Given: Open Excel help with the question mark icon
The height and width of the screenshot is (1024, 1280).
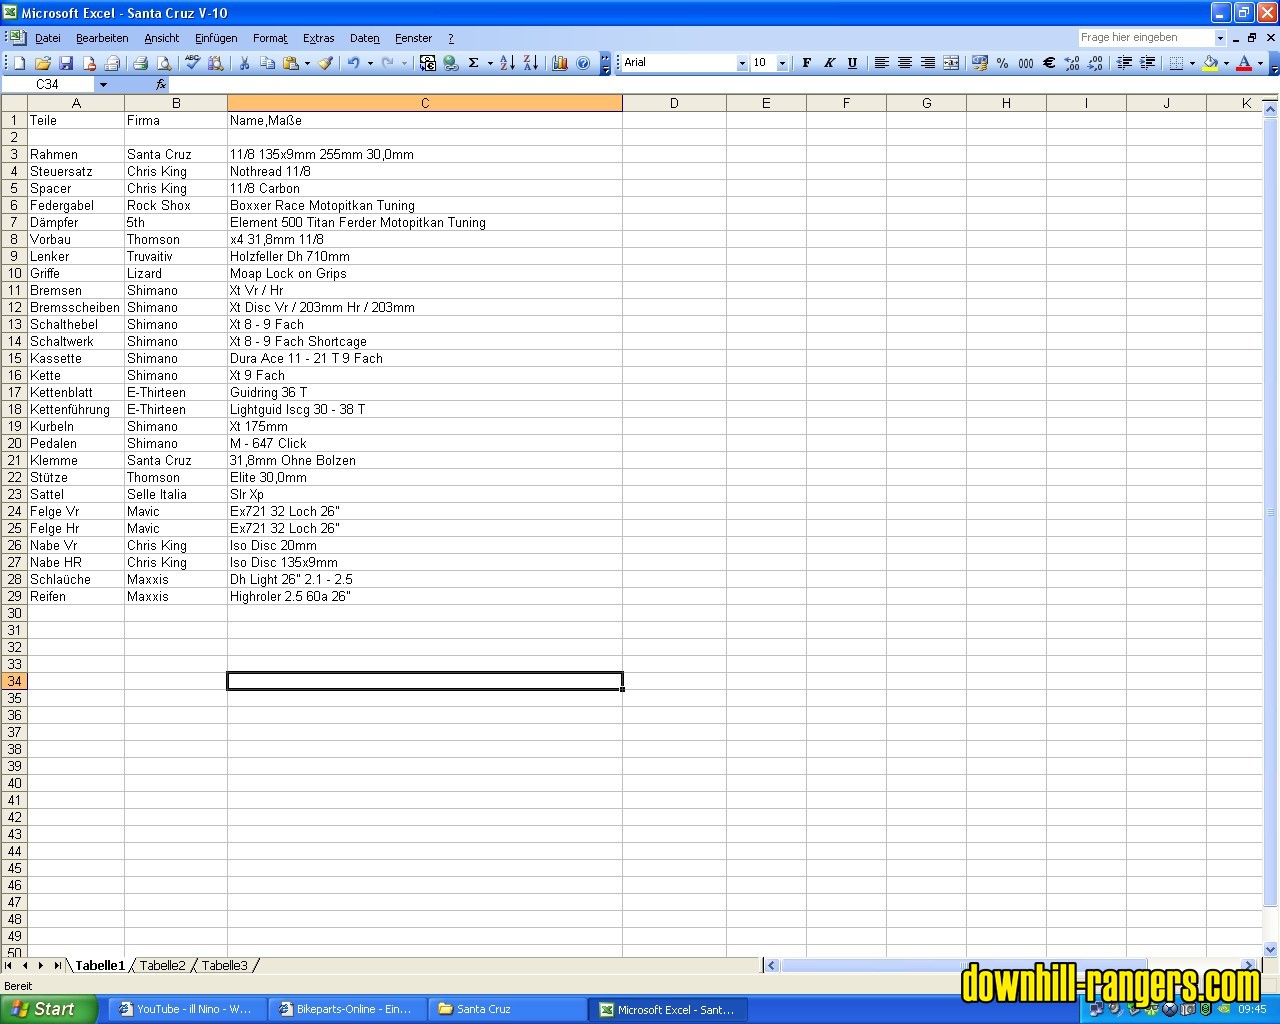Looking at the screenshot, I should tap(583, 63).
